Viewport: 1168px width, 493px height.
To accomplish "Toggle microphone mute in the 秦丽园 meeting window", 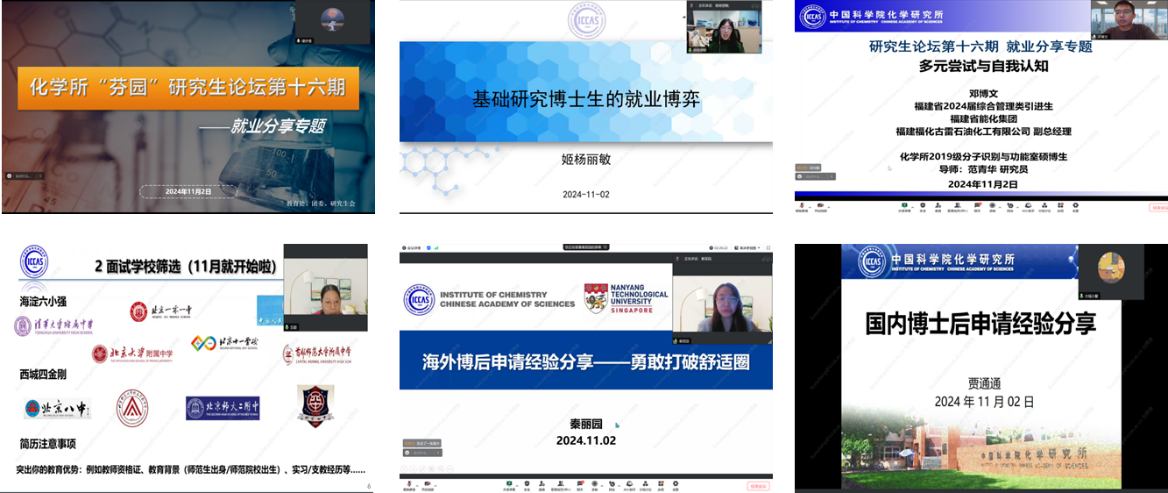I will coord(408,486).
